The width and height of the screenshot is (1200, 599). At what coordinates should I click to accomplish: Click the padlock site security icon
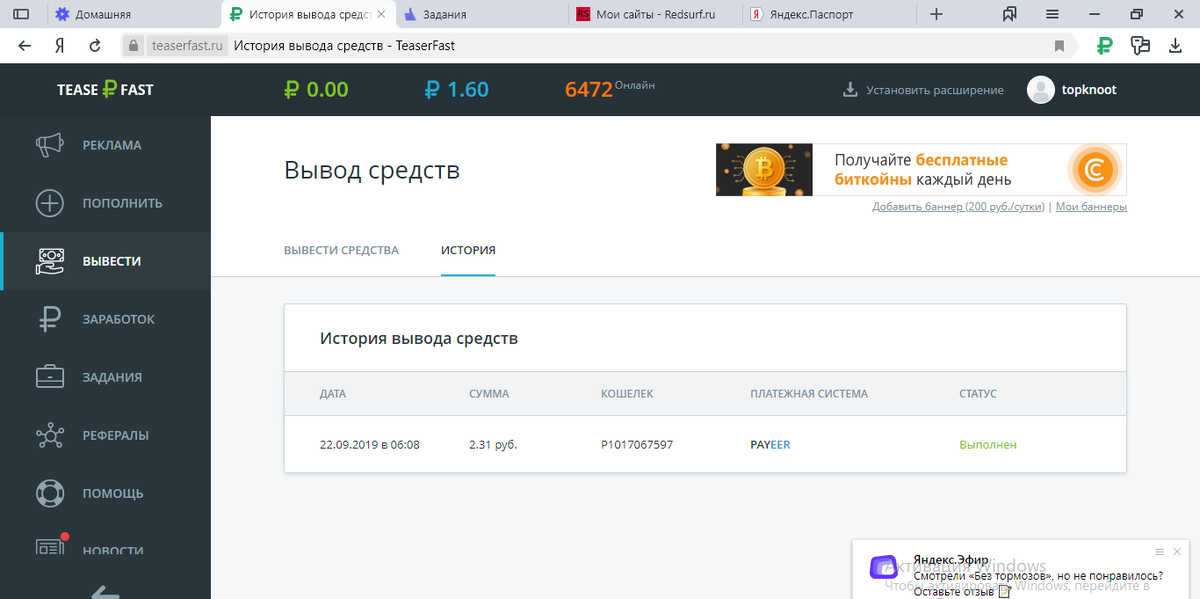(133, 45)
